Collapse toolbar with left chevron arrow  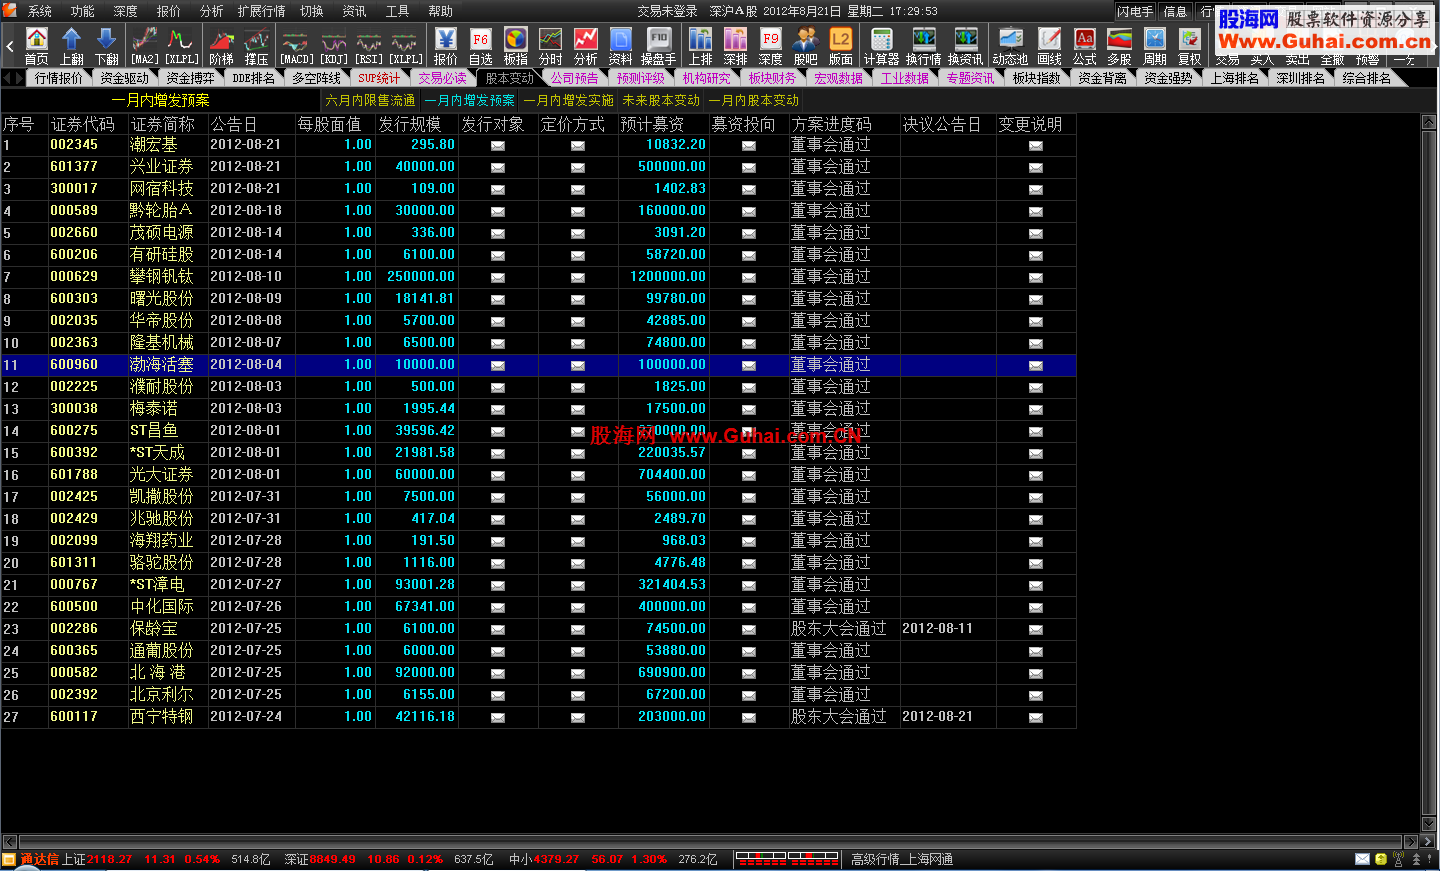click(x=10, y=46)
